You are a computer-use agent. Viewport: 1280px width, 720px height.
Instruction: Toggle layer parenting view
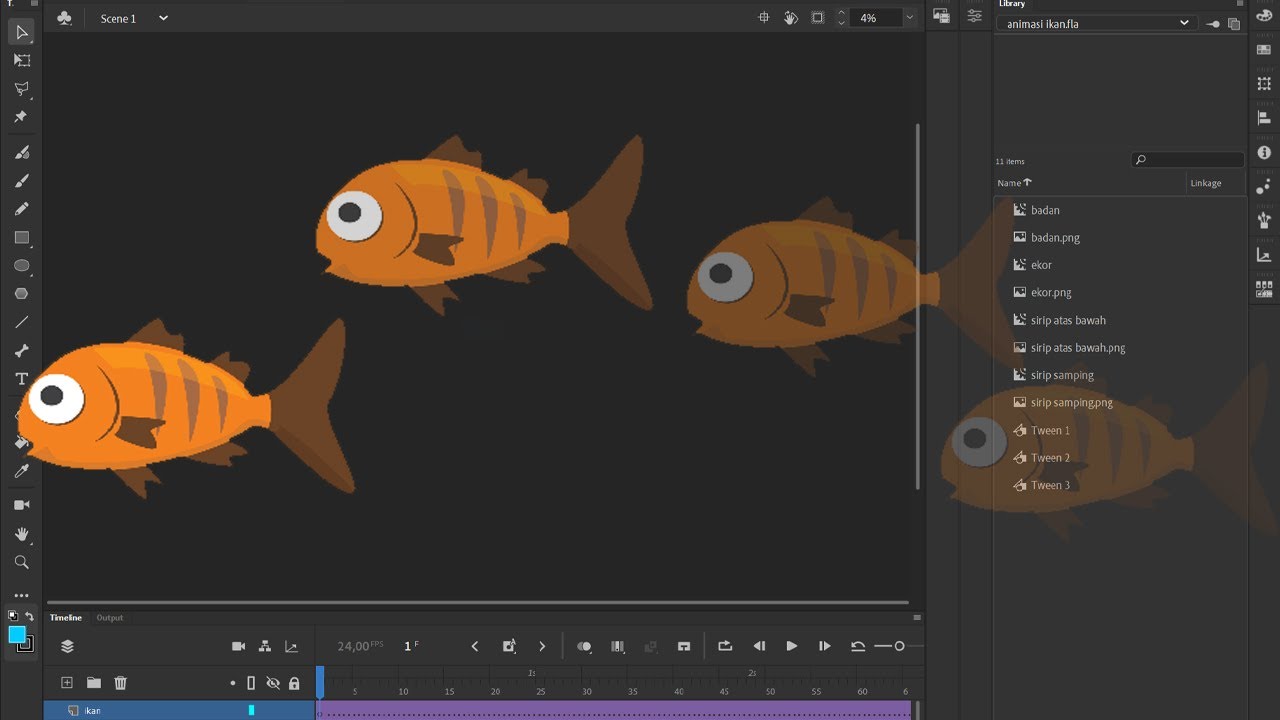[x=265, y=647]
